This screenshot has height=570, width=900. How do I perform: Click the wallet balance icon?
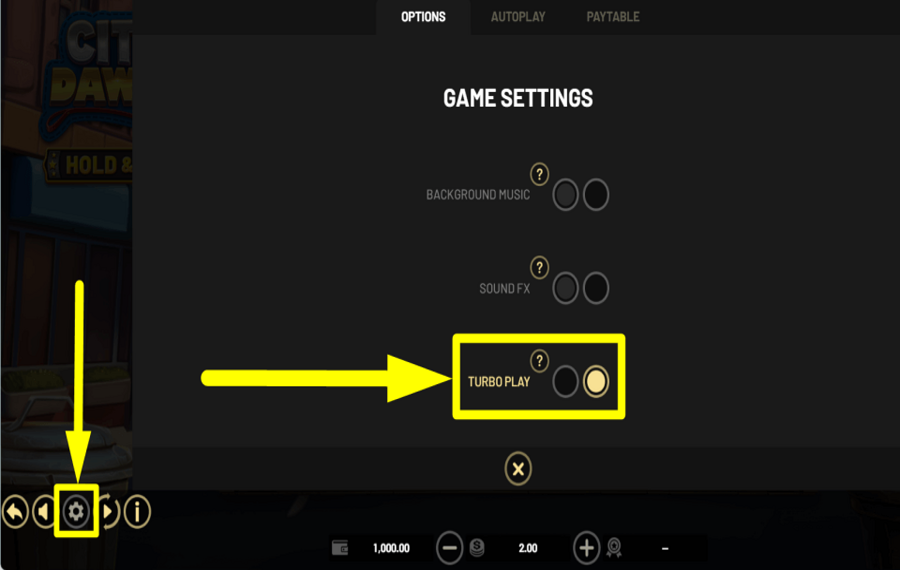(x=340, y=548)
